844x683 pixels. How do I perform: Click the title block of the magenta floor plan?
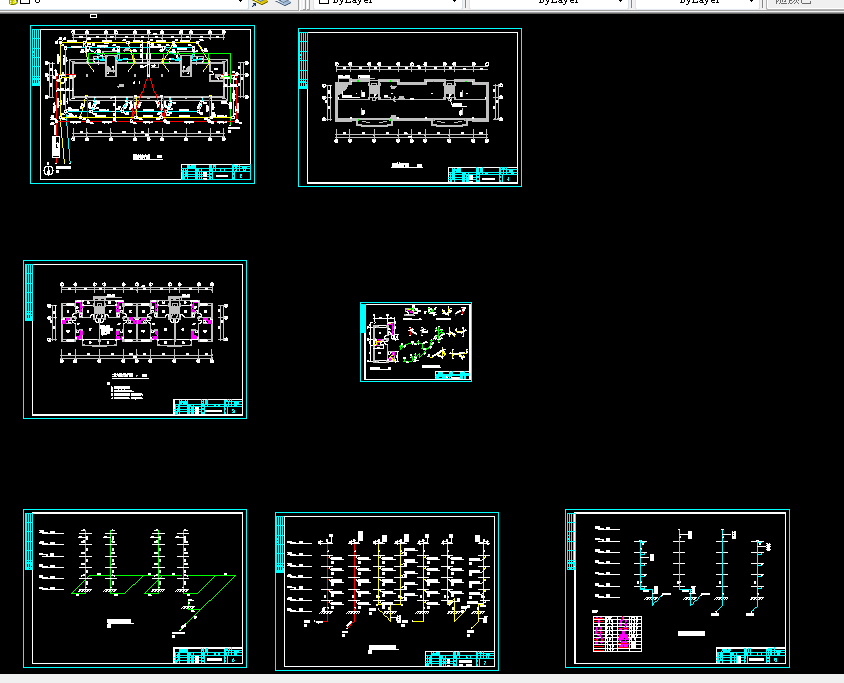point(208,407)
